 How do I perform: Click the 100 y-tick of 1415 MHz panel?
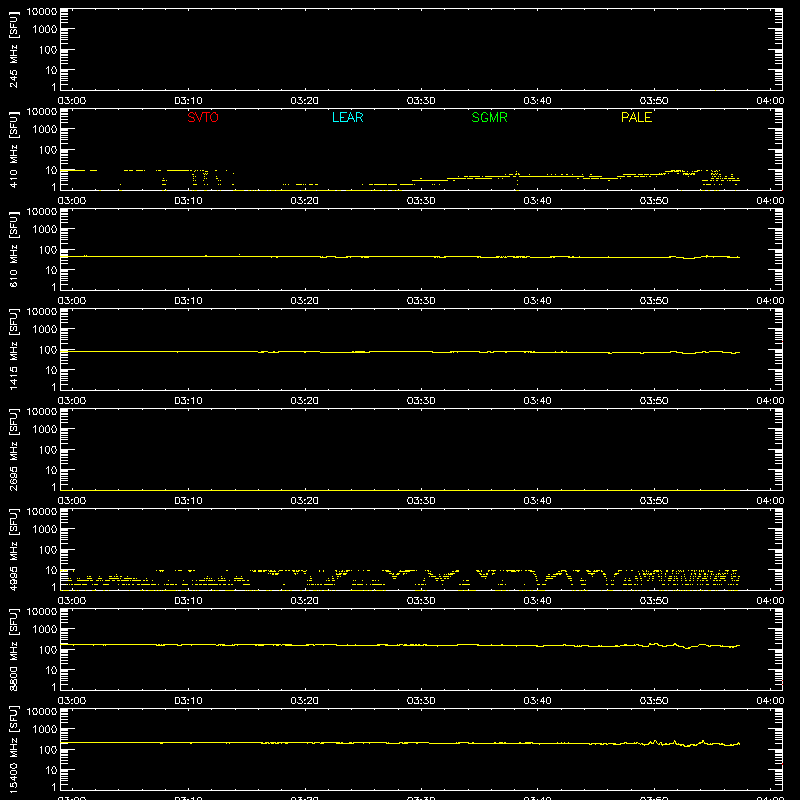click(48, 350)
